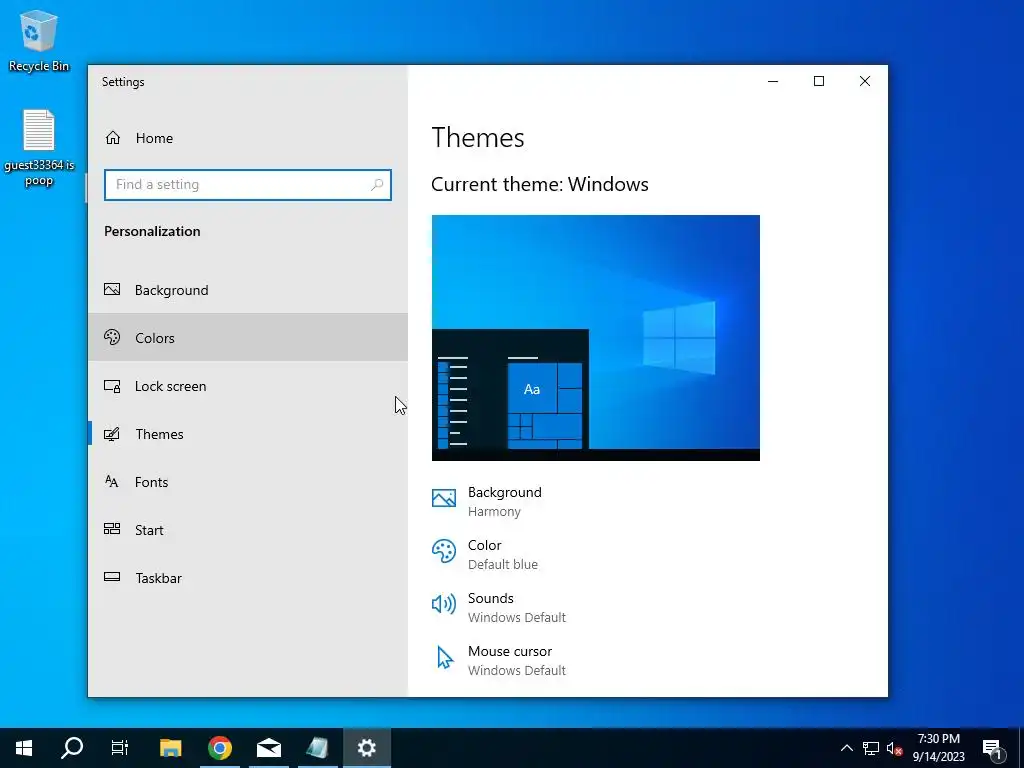
Task: Click the Background label in theme options
Action: (505, 492)
